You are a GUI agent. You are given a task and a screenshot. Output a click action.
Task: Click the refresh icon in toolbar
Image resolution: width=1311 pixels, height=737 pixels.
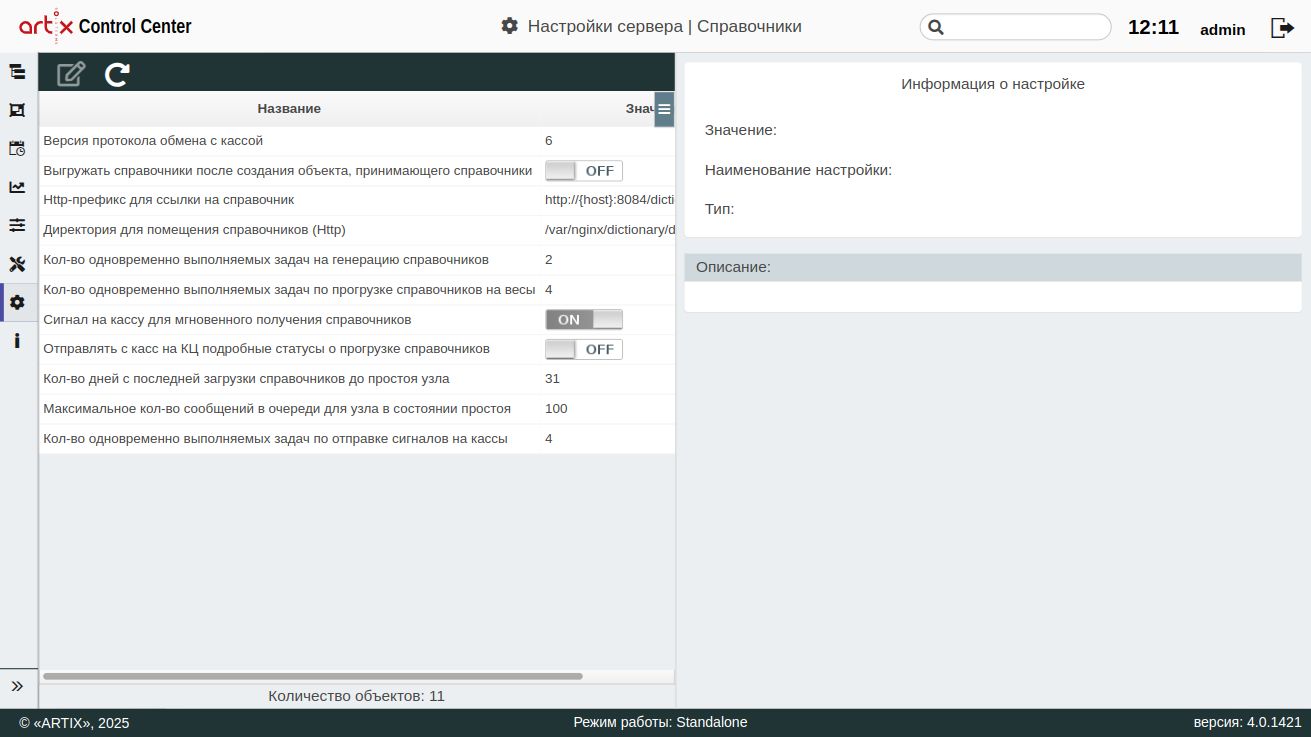(x=117, y=74)
